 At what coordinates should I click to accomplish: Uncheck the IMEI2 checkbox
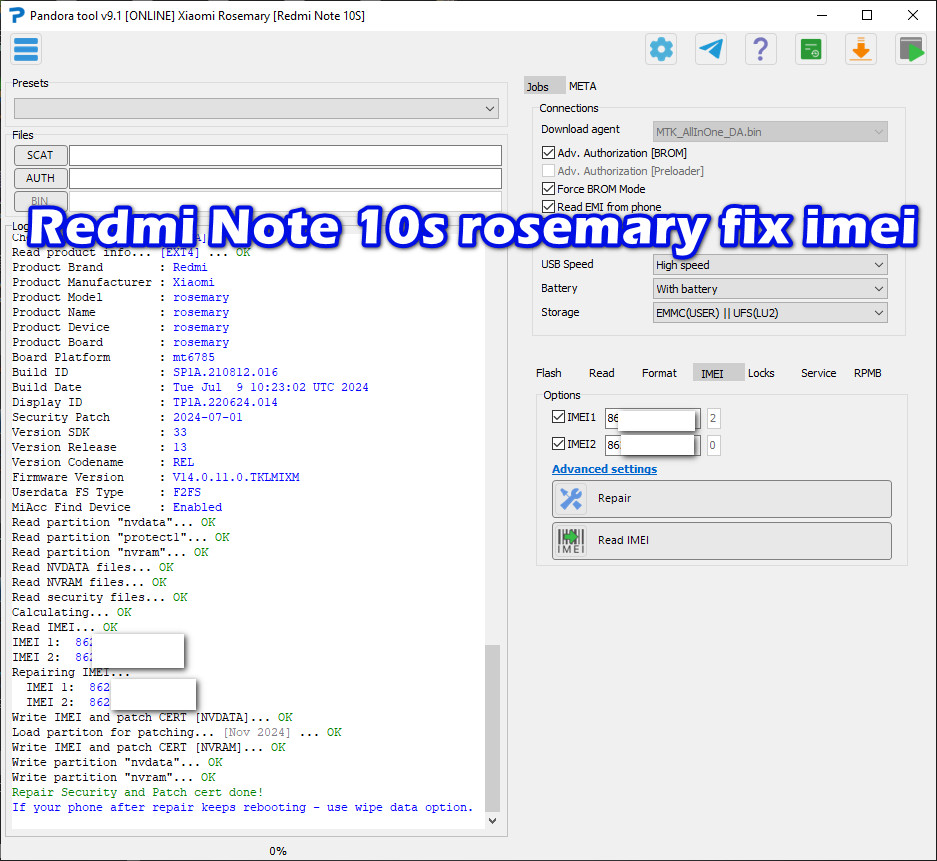tap(558, 443)
